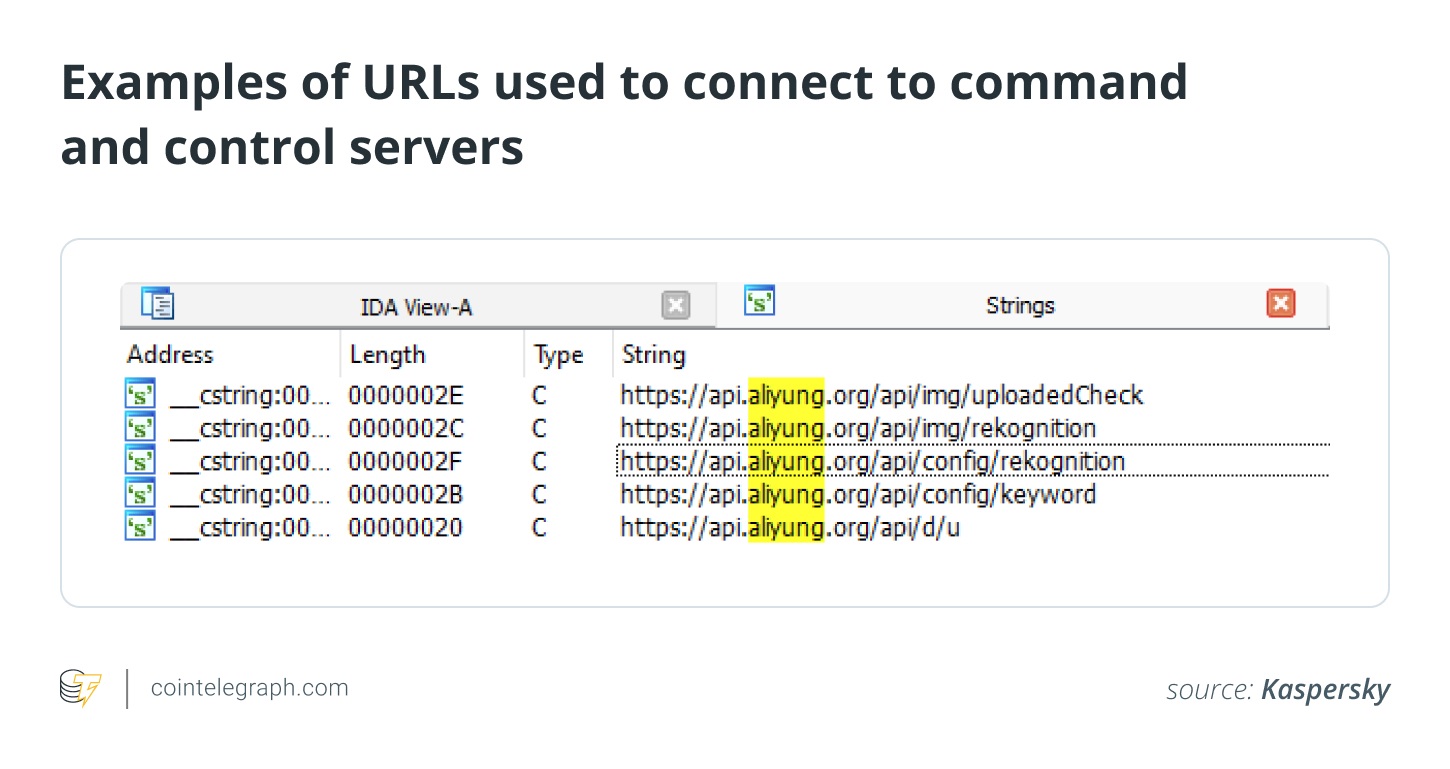The width and height of the screenshot is (1450, 769).
Task: Click string icon beside config/keyword row
Action: tap(141, 494)
